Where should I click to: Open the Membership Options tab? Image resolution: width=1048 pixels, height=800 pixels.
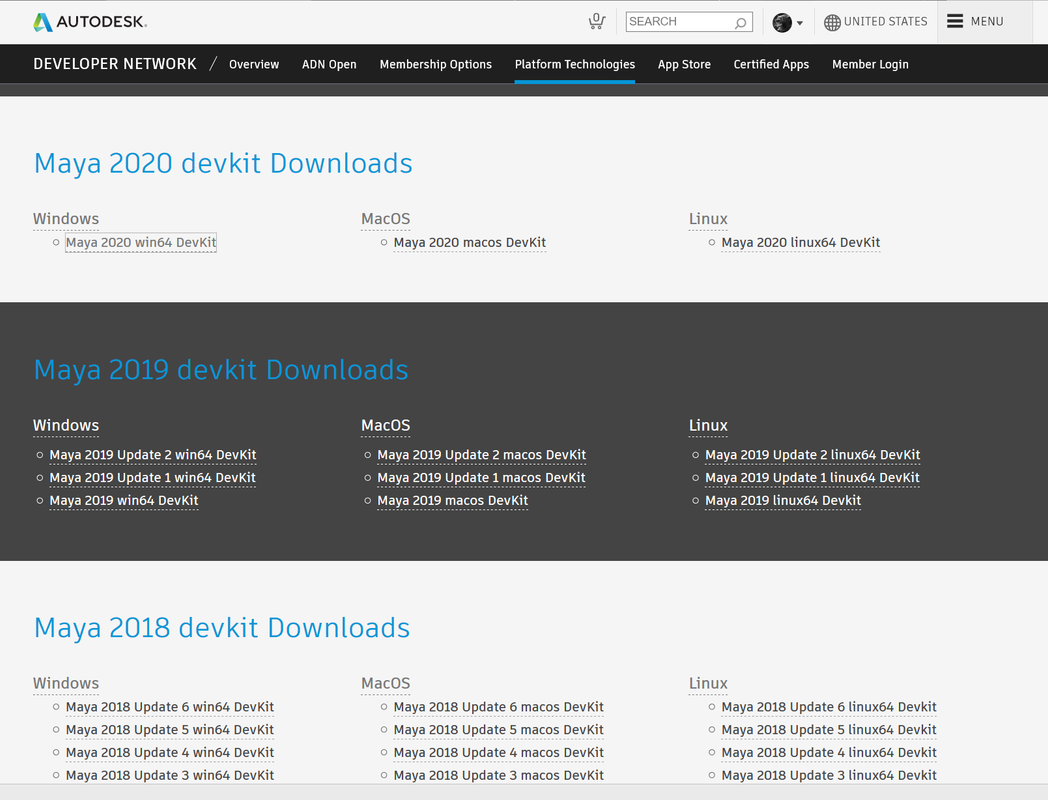436,64
